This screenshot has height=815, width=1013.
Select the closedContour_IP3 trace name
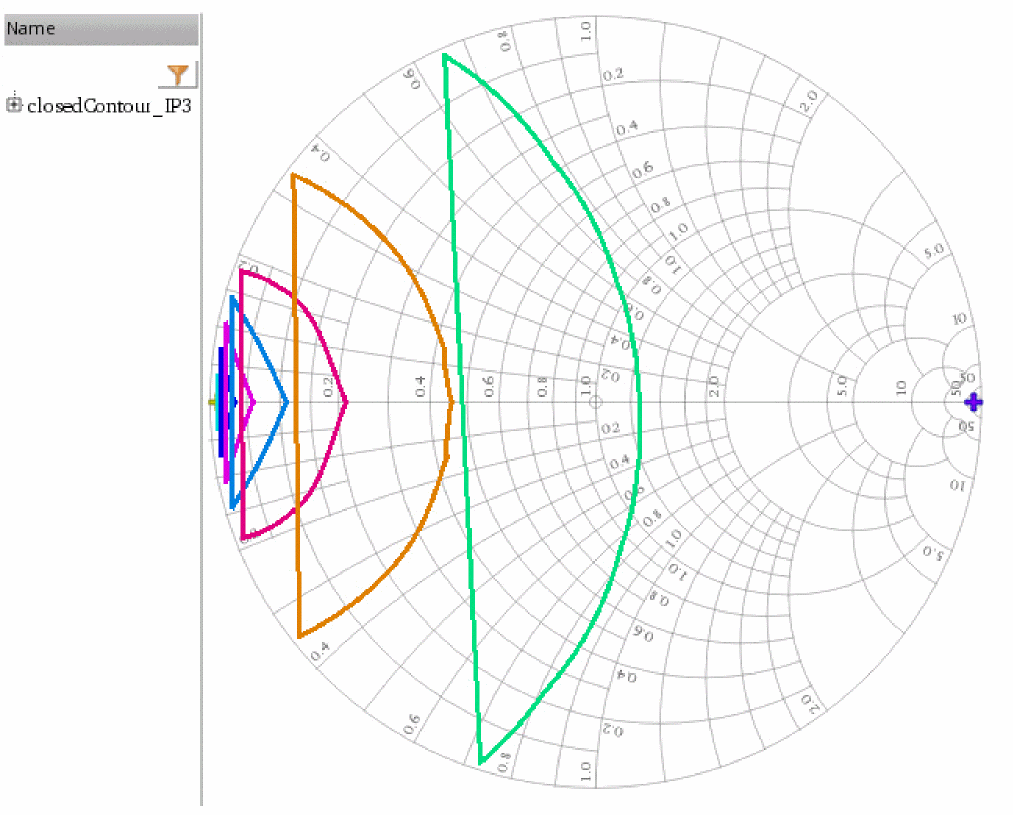(x=109, y=105)
